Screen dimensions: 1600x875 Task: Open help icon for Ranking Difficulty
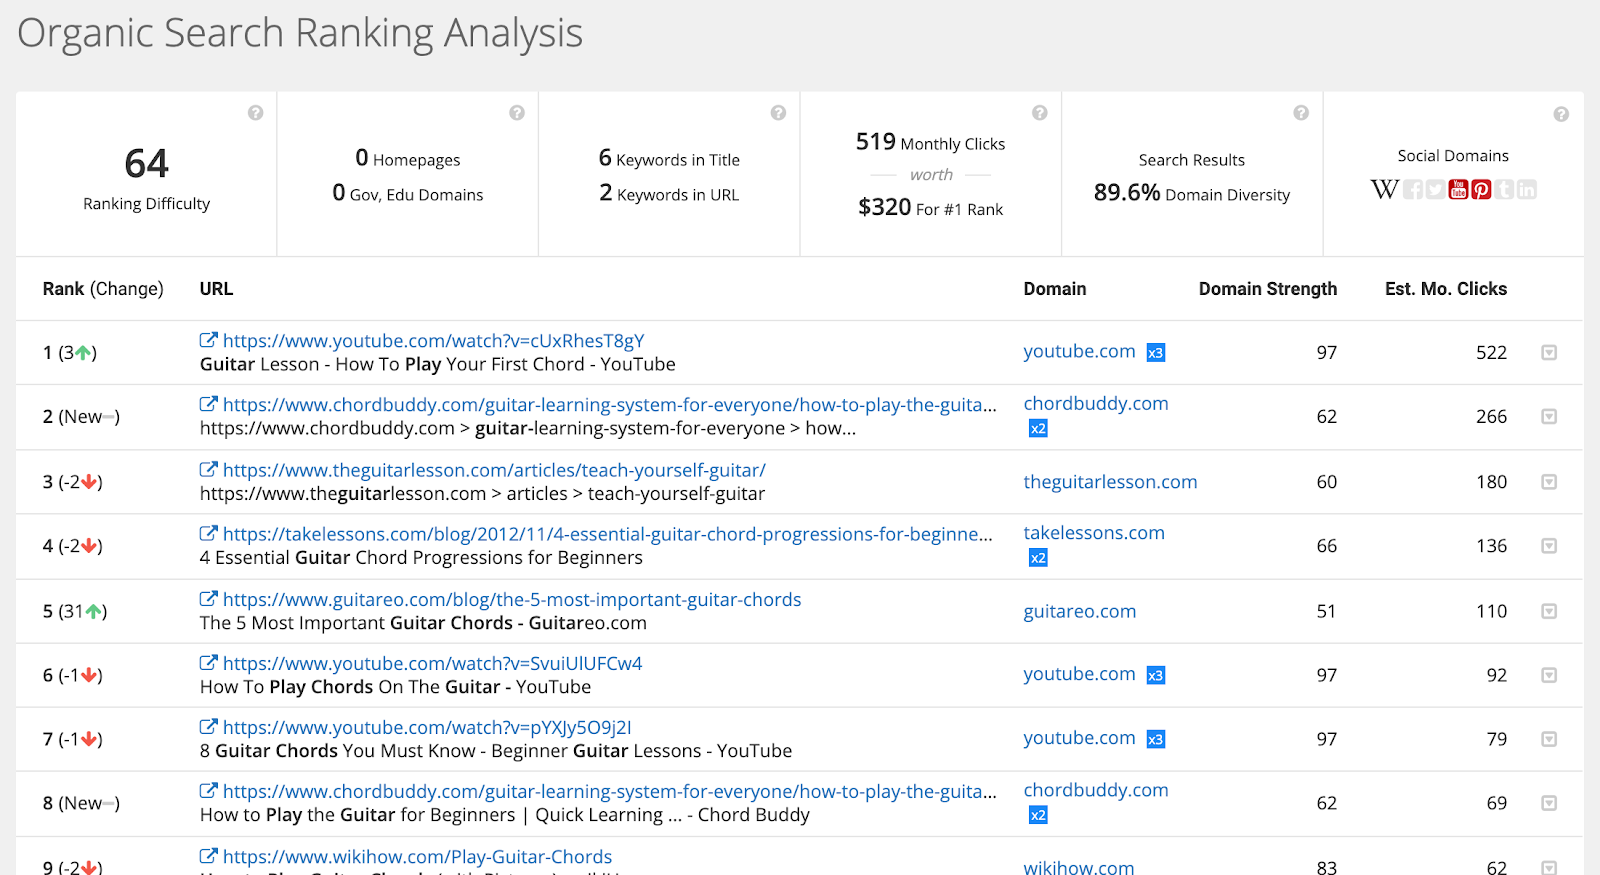coord(256,113)
